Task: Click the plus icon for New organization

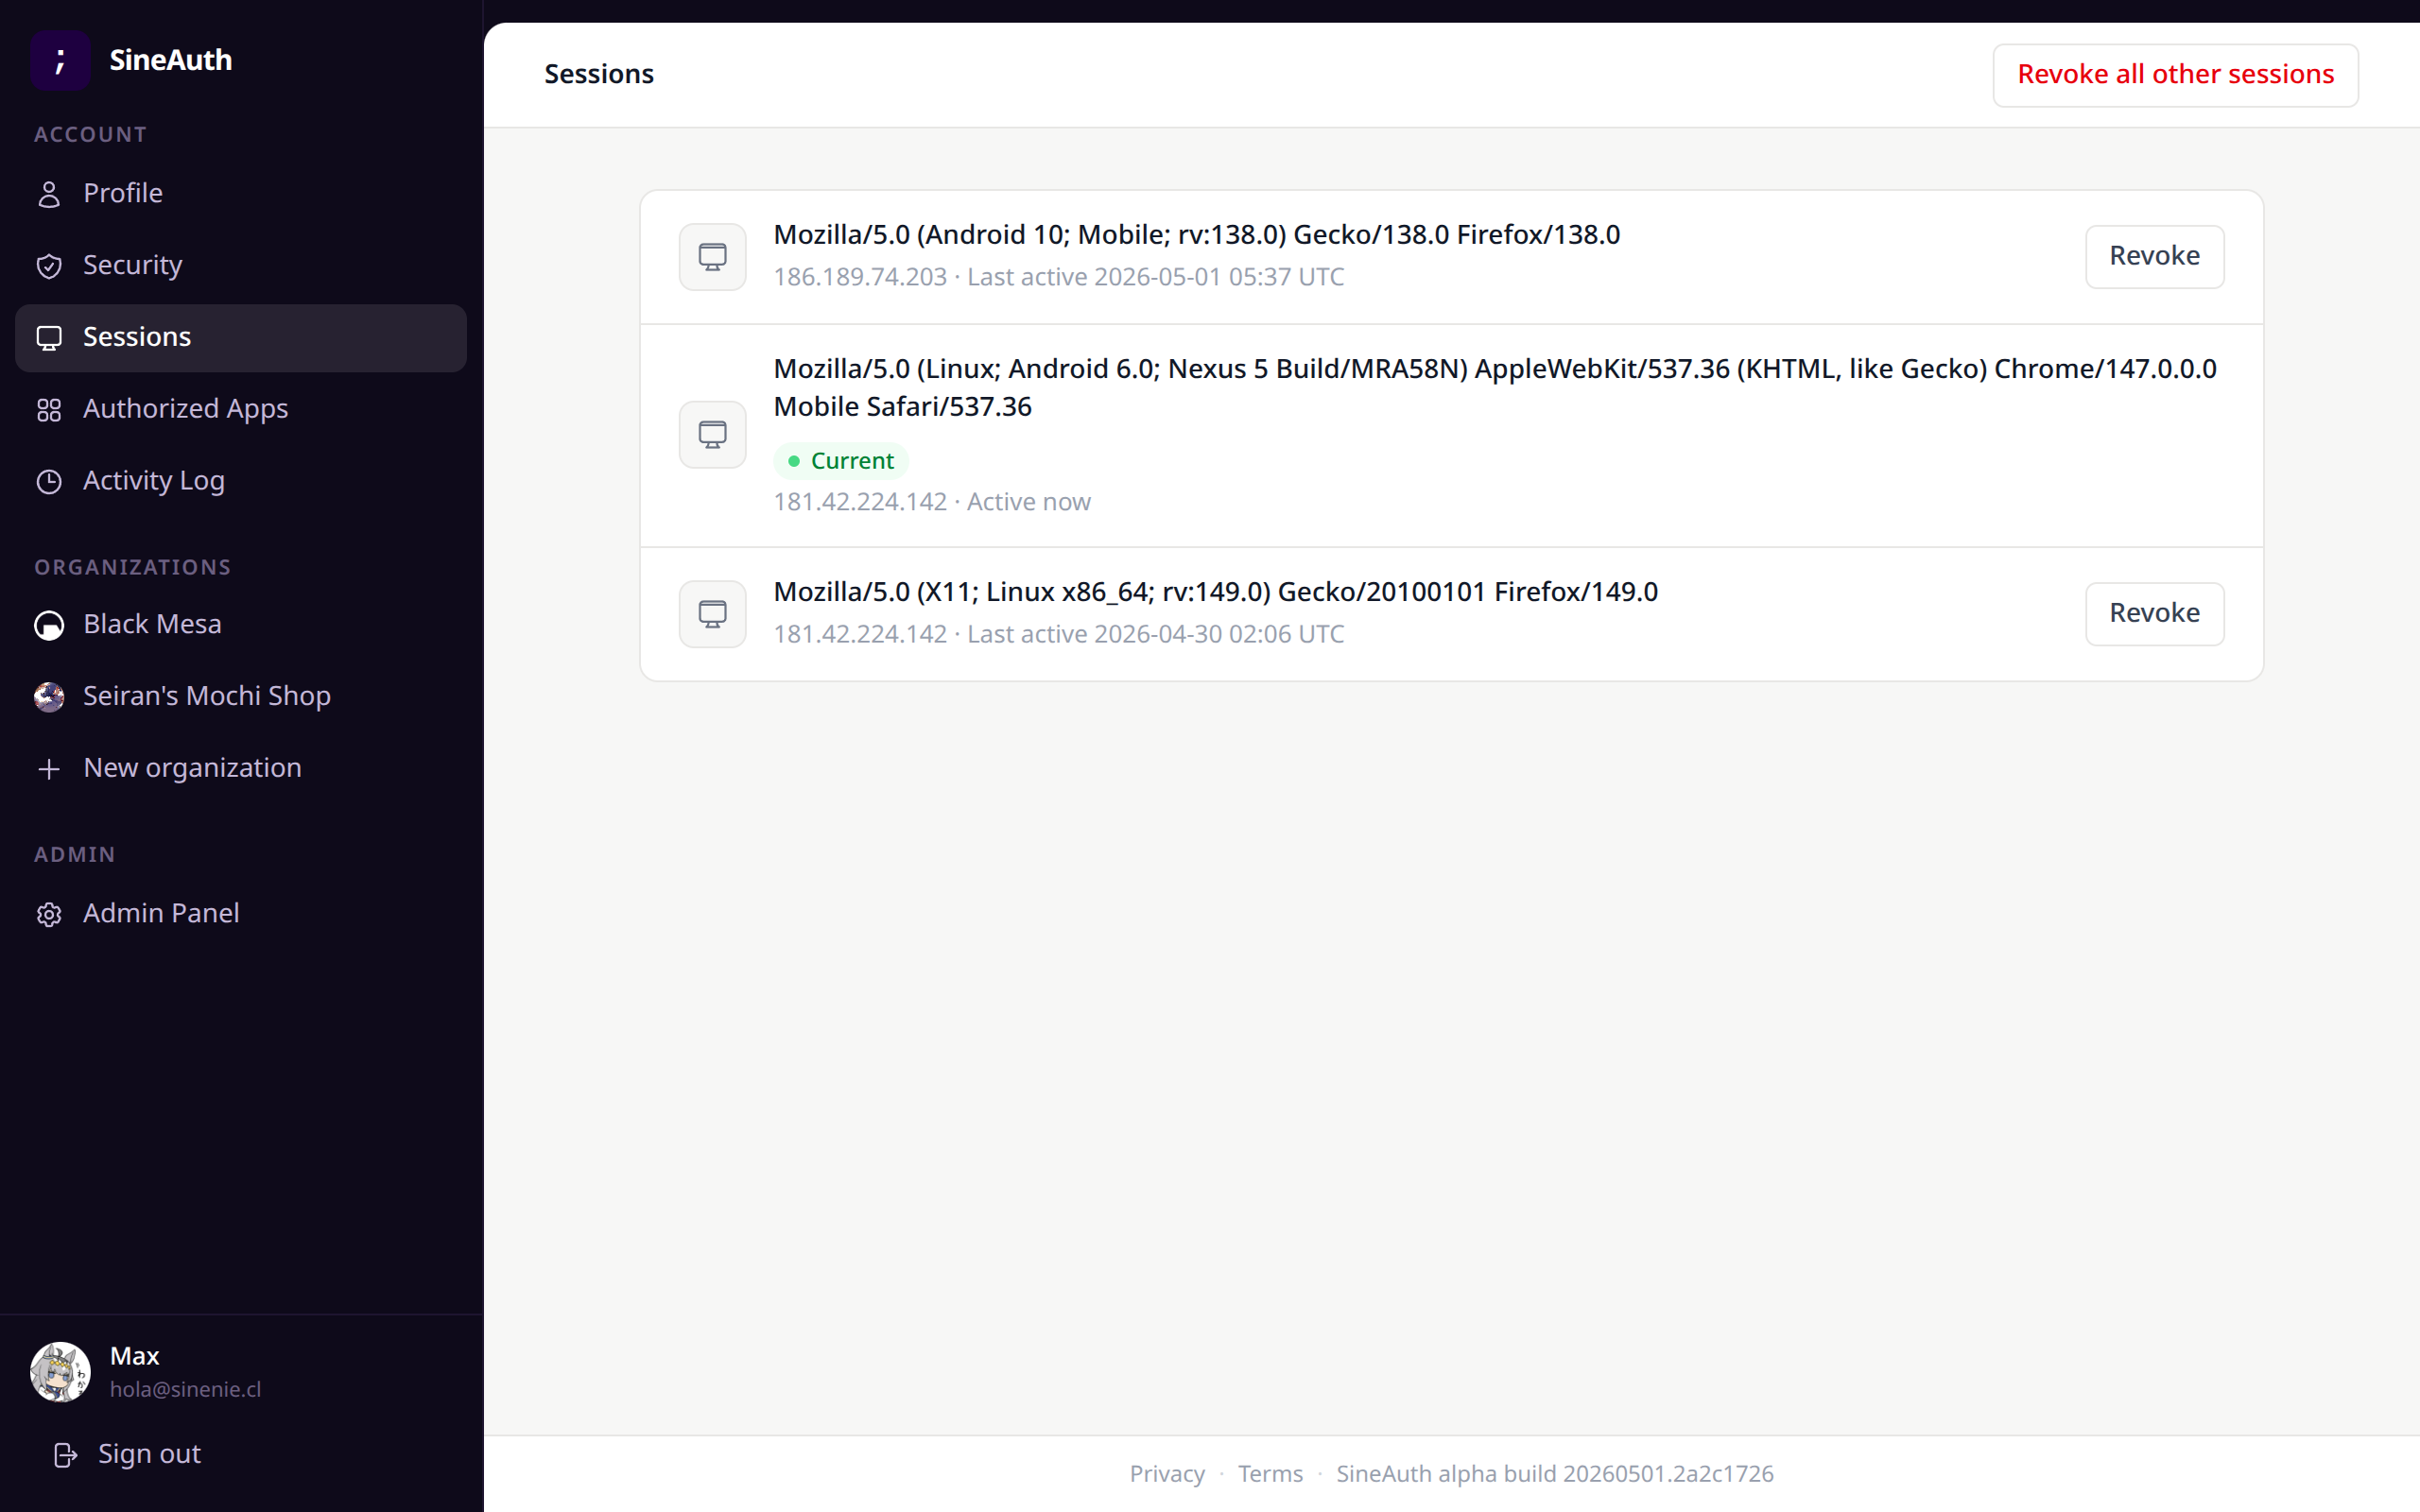Action: [x=49, y=769]
